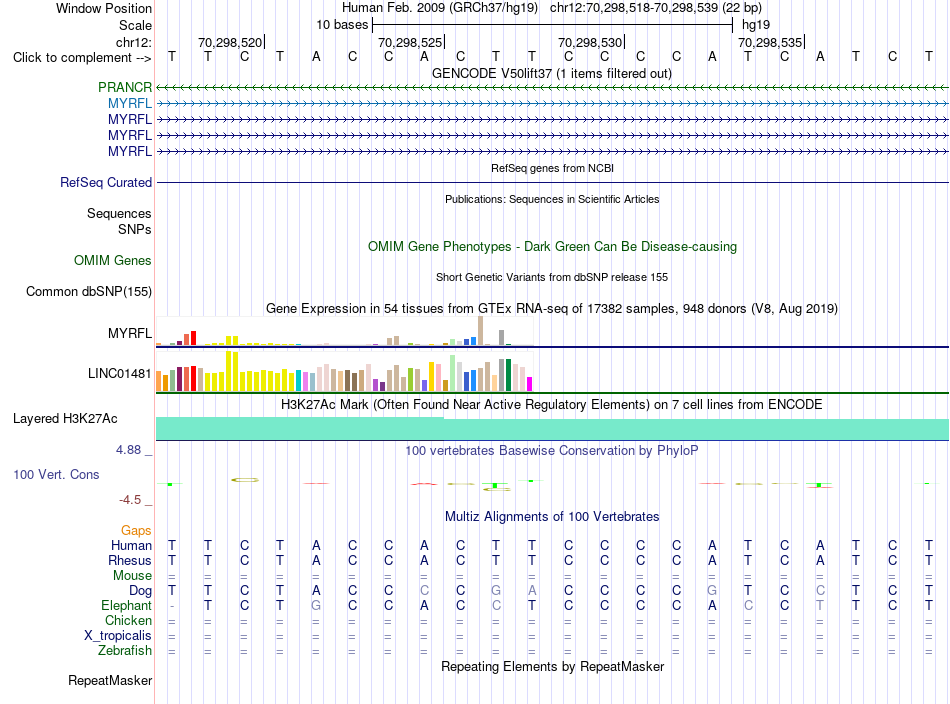Open the RepeatMasker track label
The image size is (950, 704).
pyautogui.click(x=110, y=680)
